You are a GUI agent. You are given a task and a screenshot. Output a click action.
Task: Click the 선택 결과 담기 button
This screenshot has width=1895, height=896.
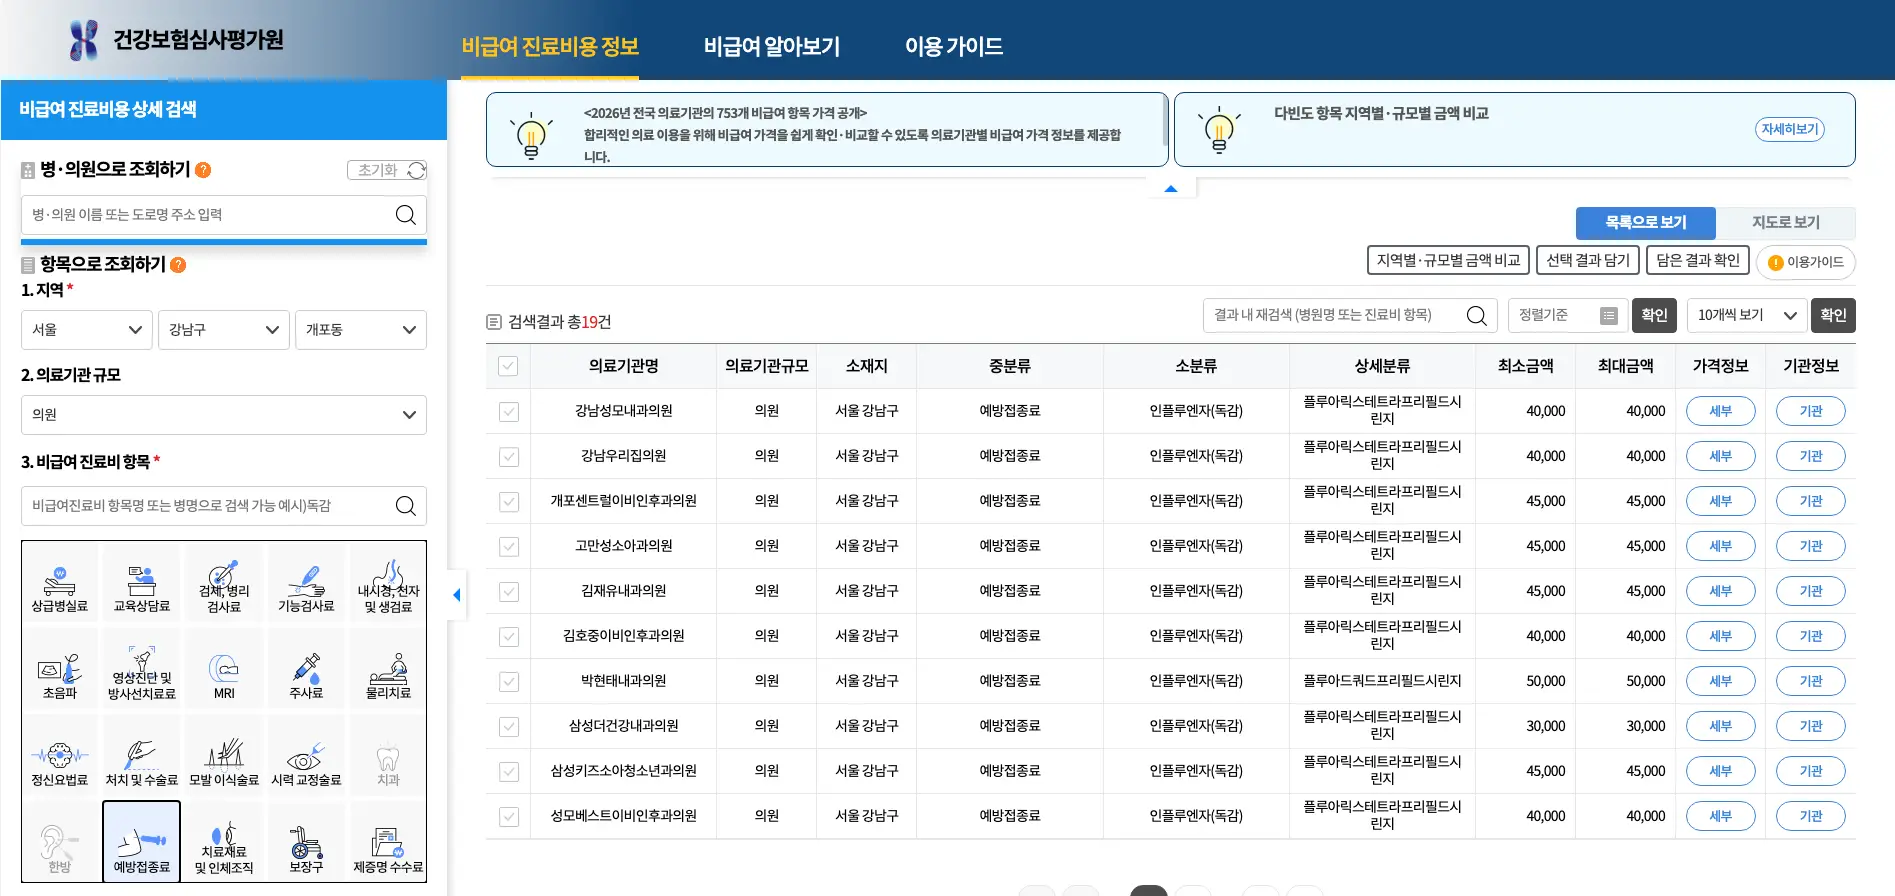coord(1588,260)
